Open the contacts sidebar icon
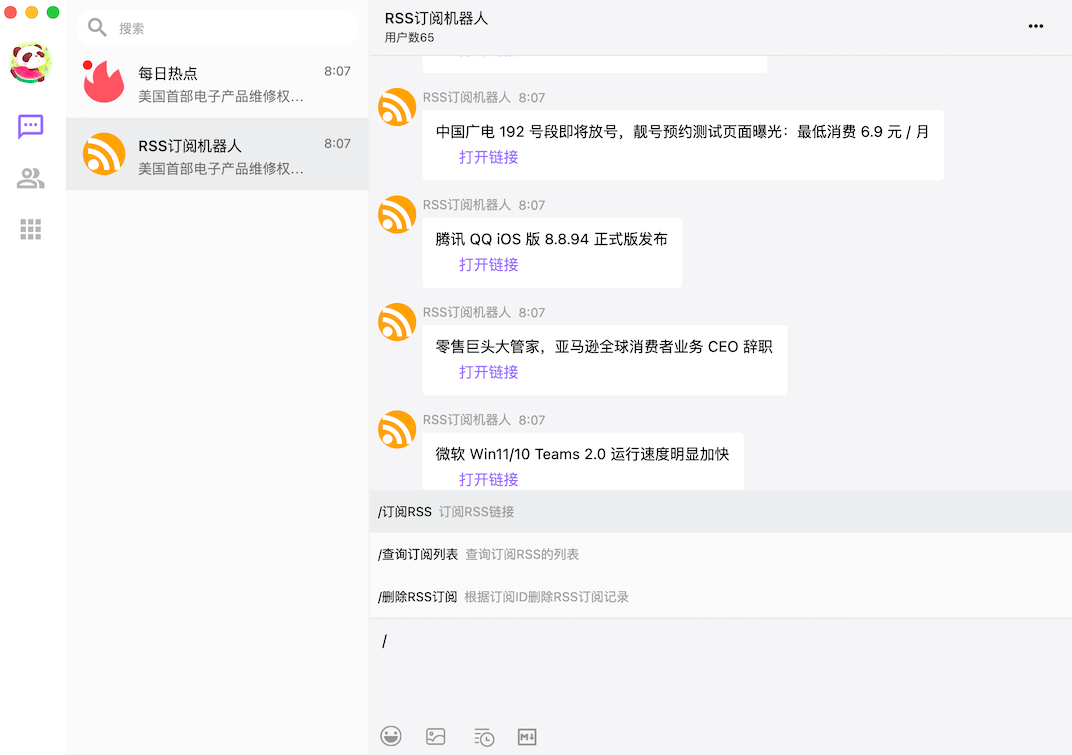This screenshot has width=1072, height=755. point(31,178)
